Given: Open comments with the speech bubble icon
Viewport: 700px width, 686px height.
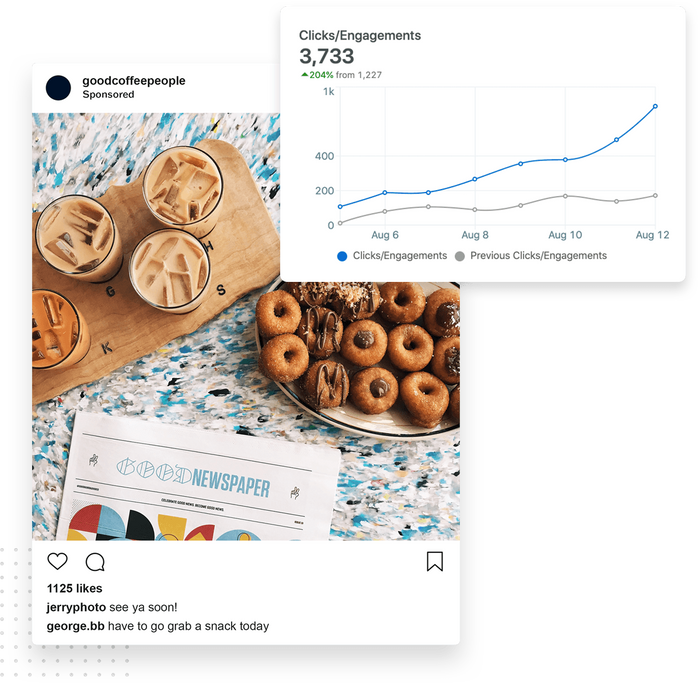Looking at the screenshot, I should [x=95, y=562].
